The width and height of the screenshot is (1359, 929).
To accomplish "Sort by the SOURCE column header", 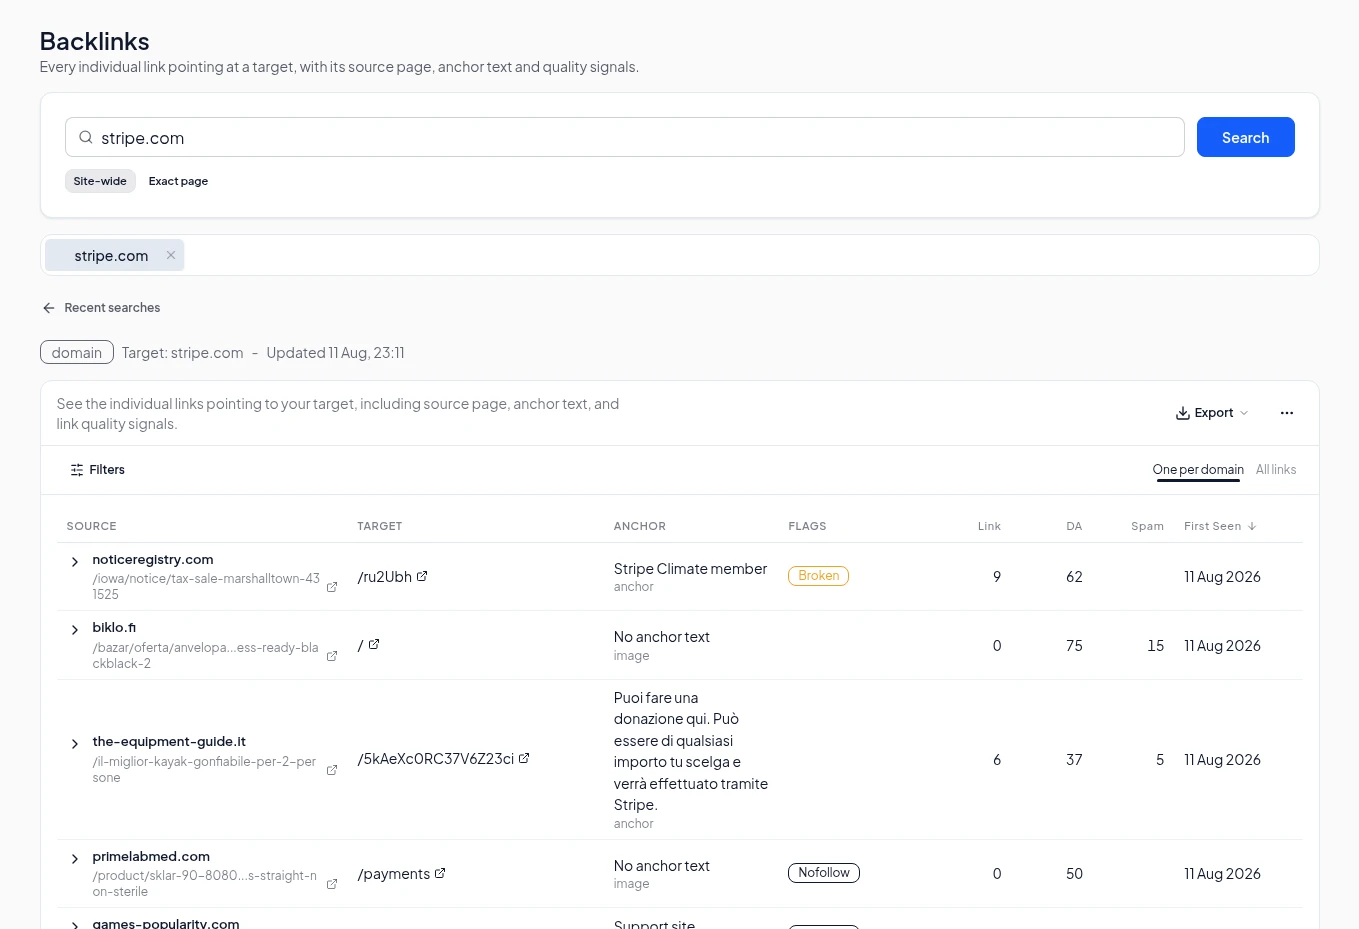I will (x=91, y=526).
